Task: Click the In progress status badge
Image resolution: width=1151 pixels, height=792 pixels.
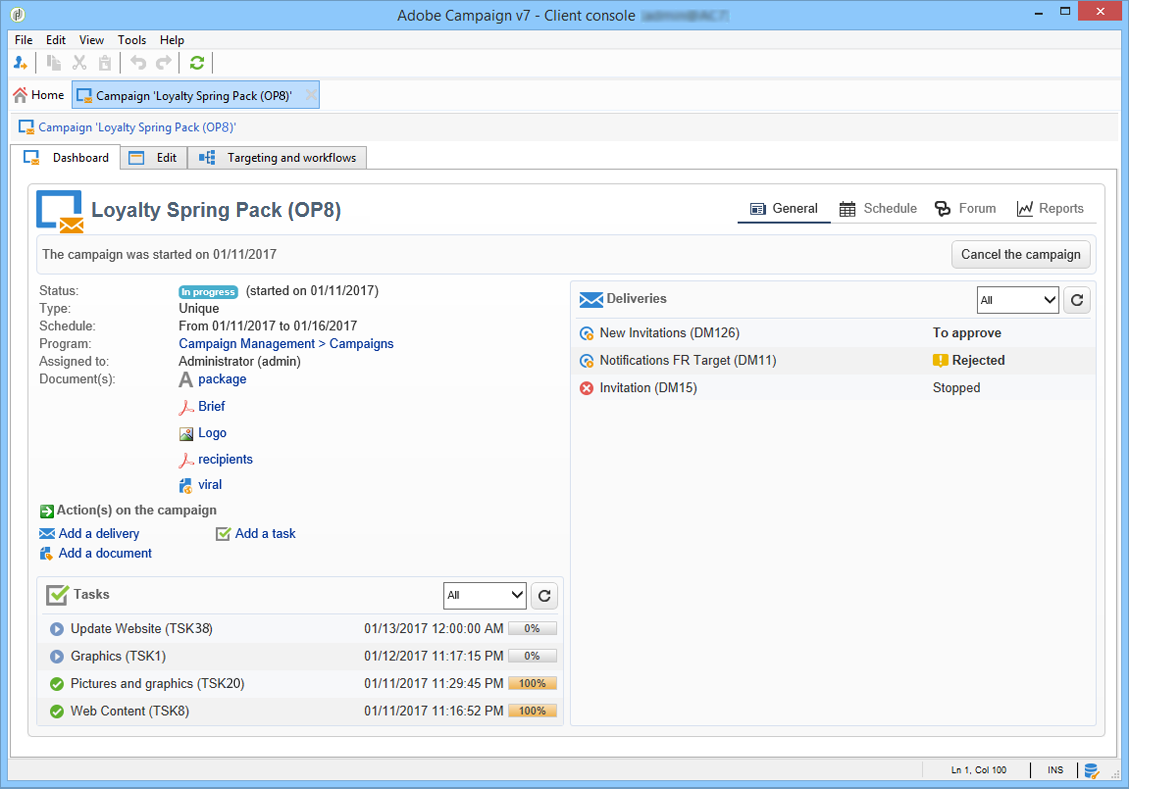Action: click(208, 292)
